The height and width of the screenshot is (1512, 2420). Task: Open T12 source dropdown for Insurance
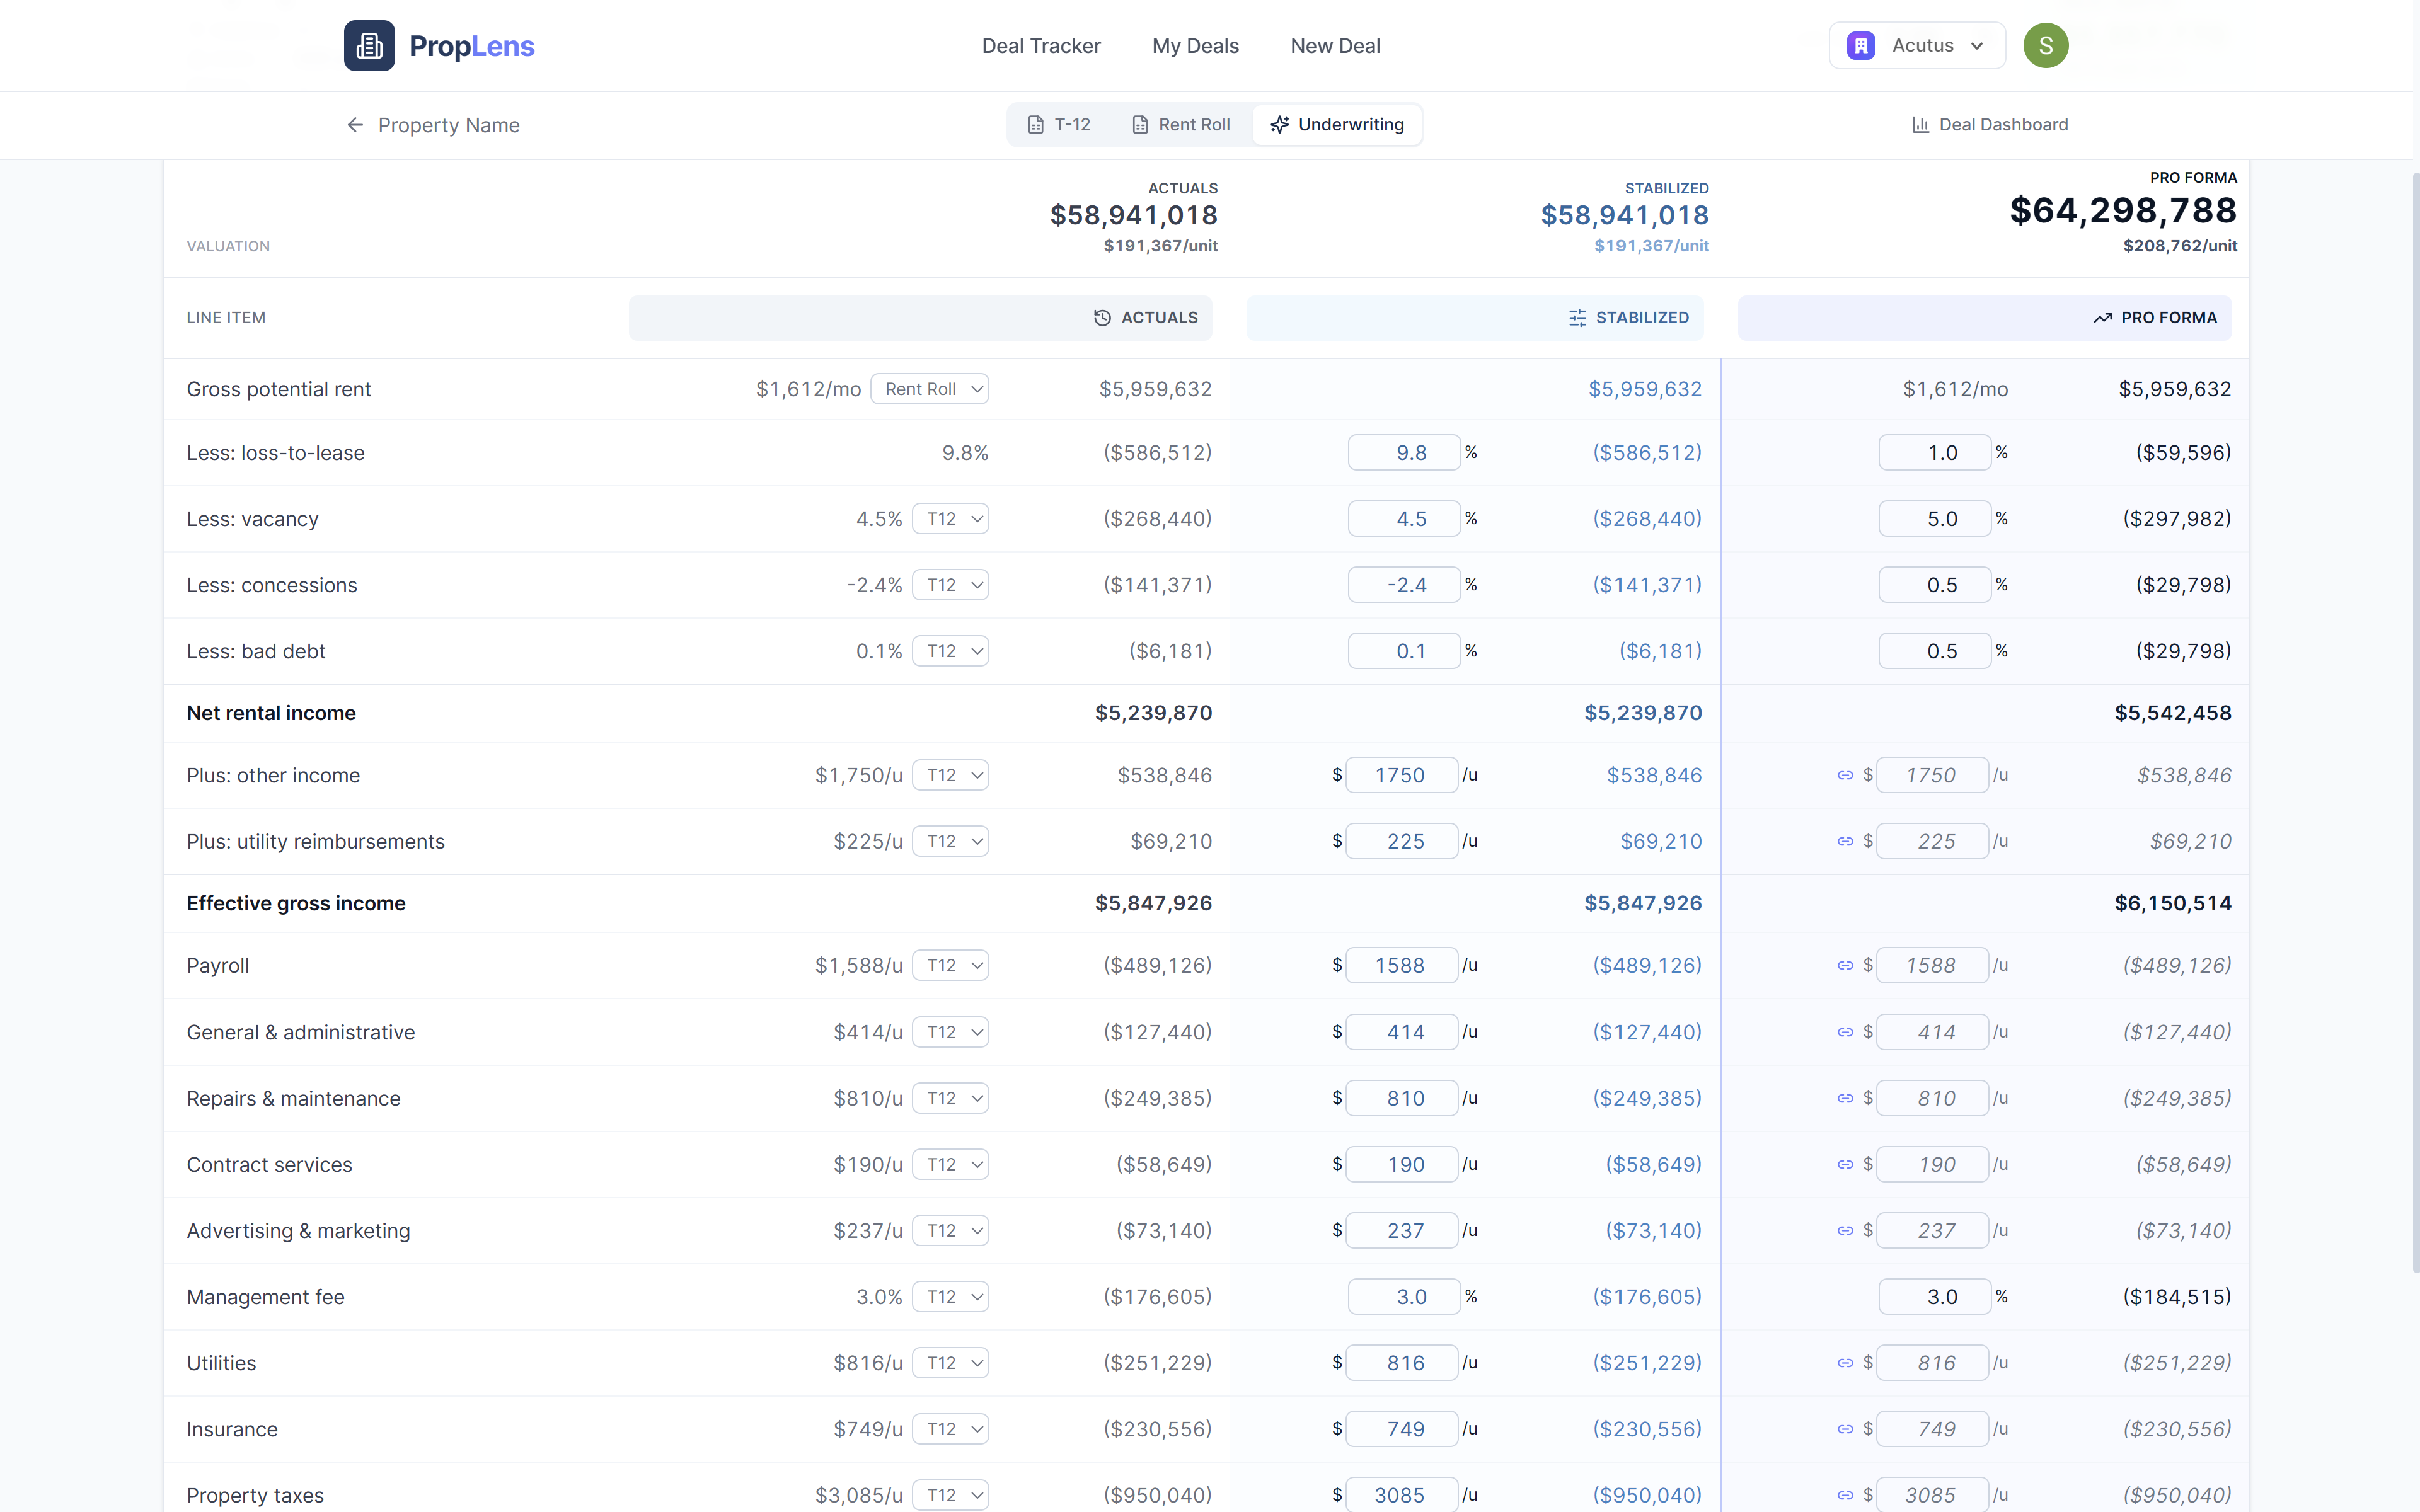click(950, 1429)
